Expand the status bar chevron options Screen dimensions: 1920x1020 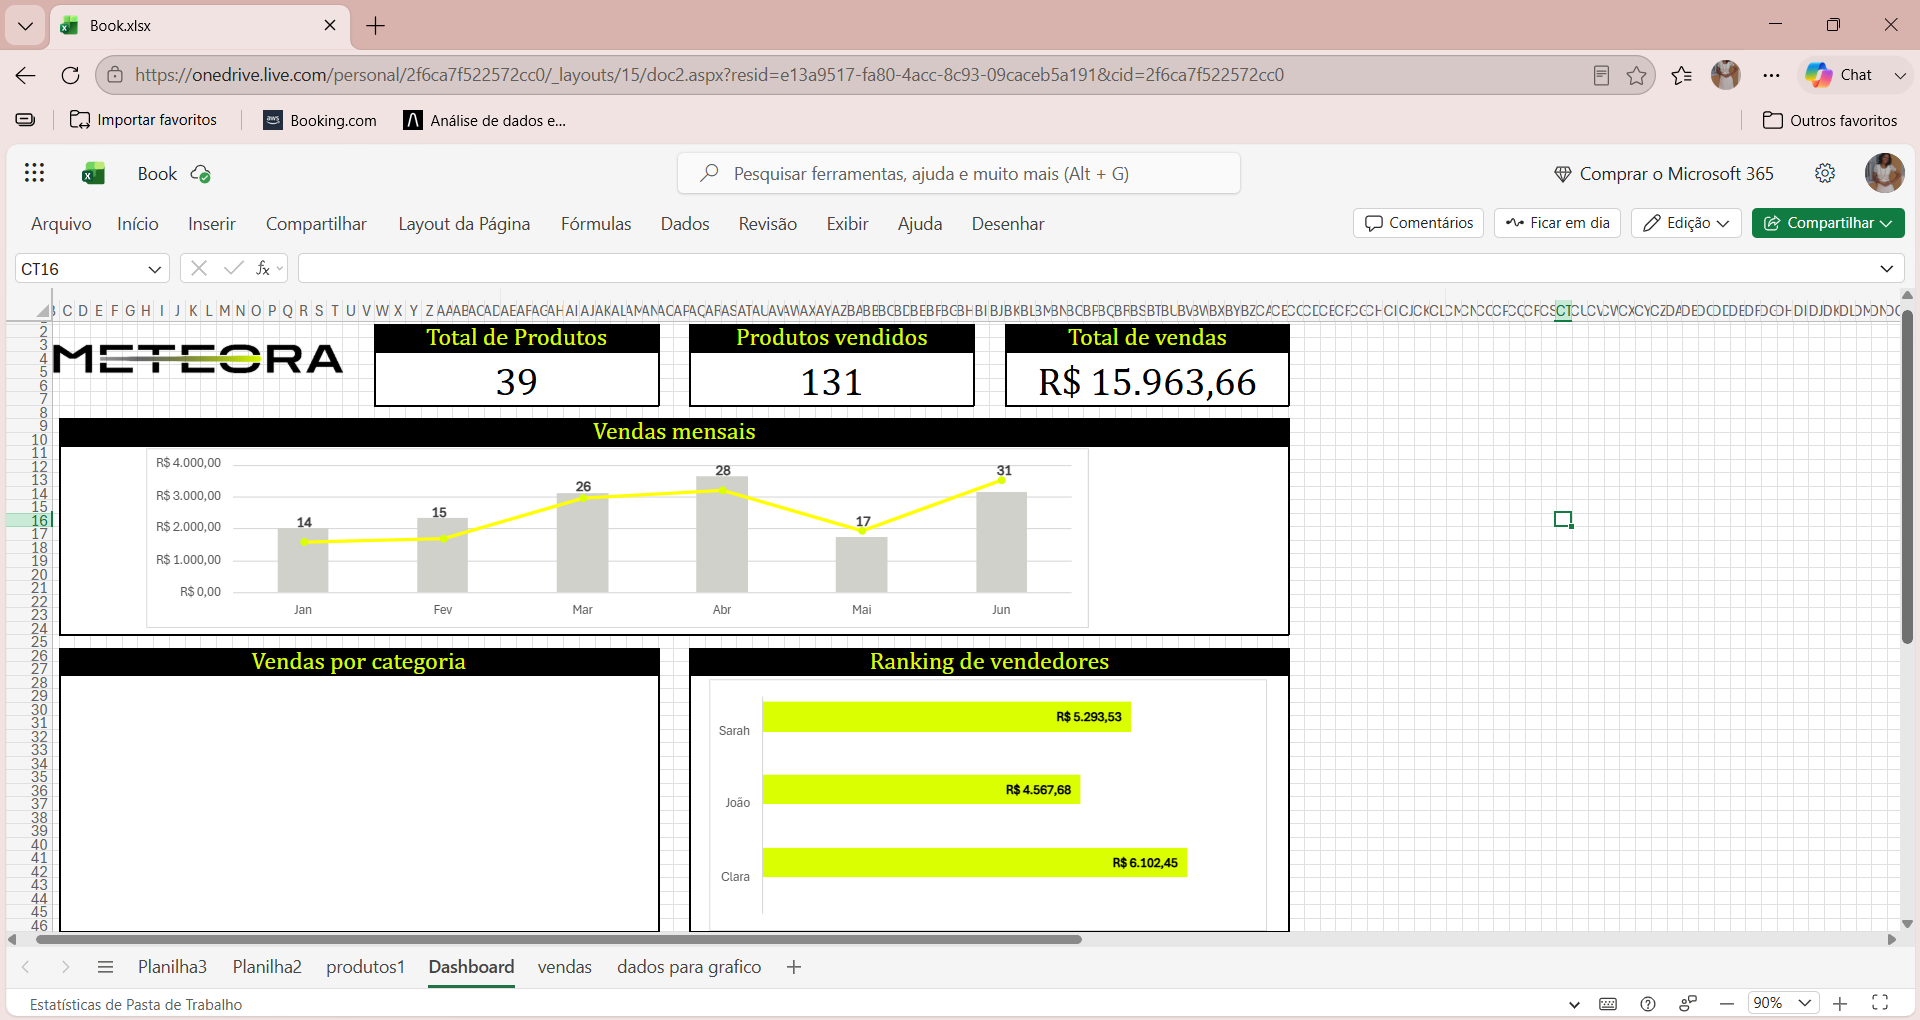coord(1574,1004)
